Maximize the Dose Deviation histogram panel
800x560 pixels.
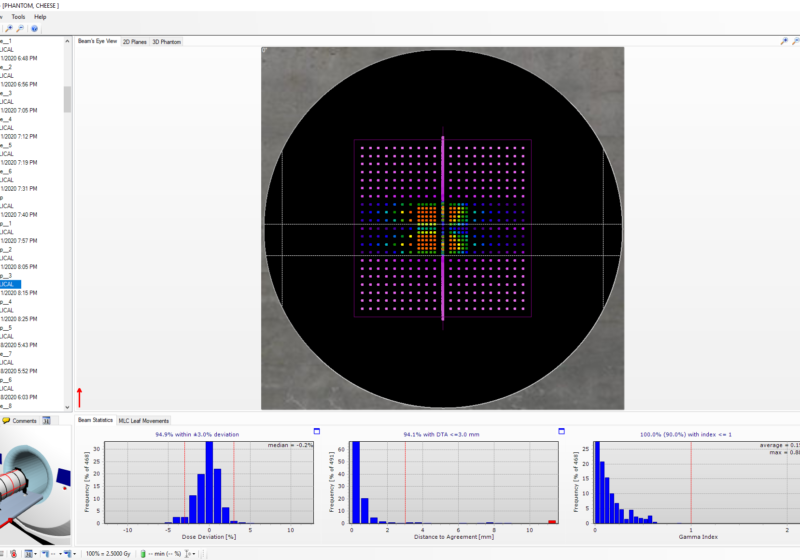tap(316, 431)
